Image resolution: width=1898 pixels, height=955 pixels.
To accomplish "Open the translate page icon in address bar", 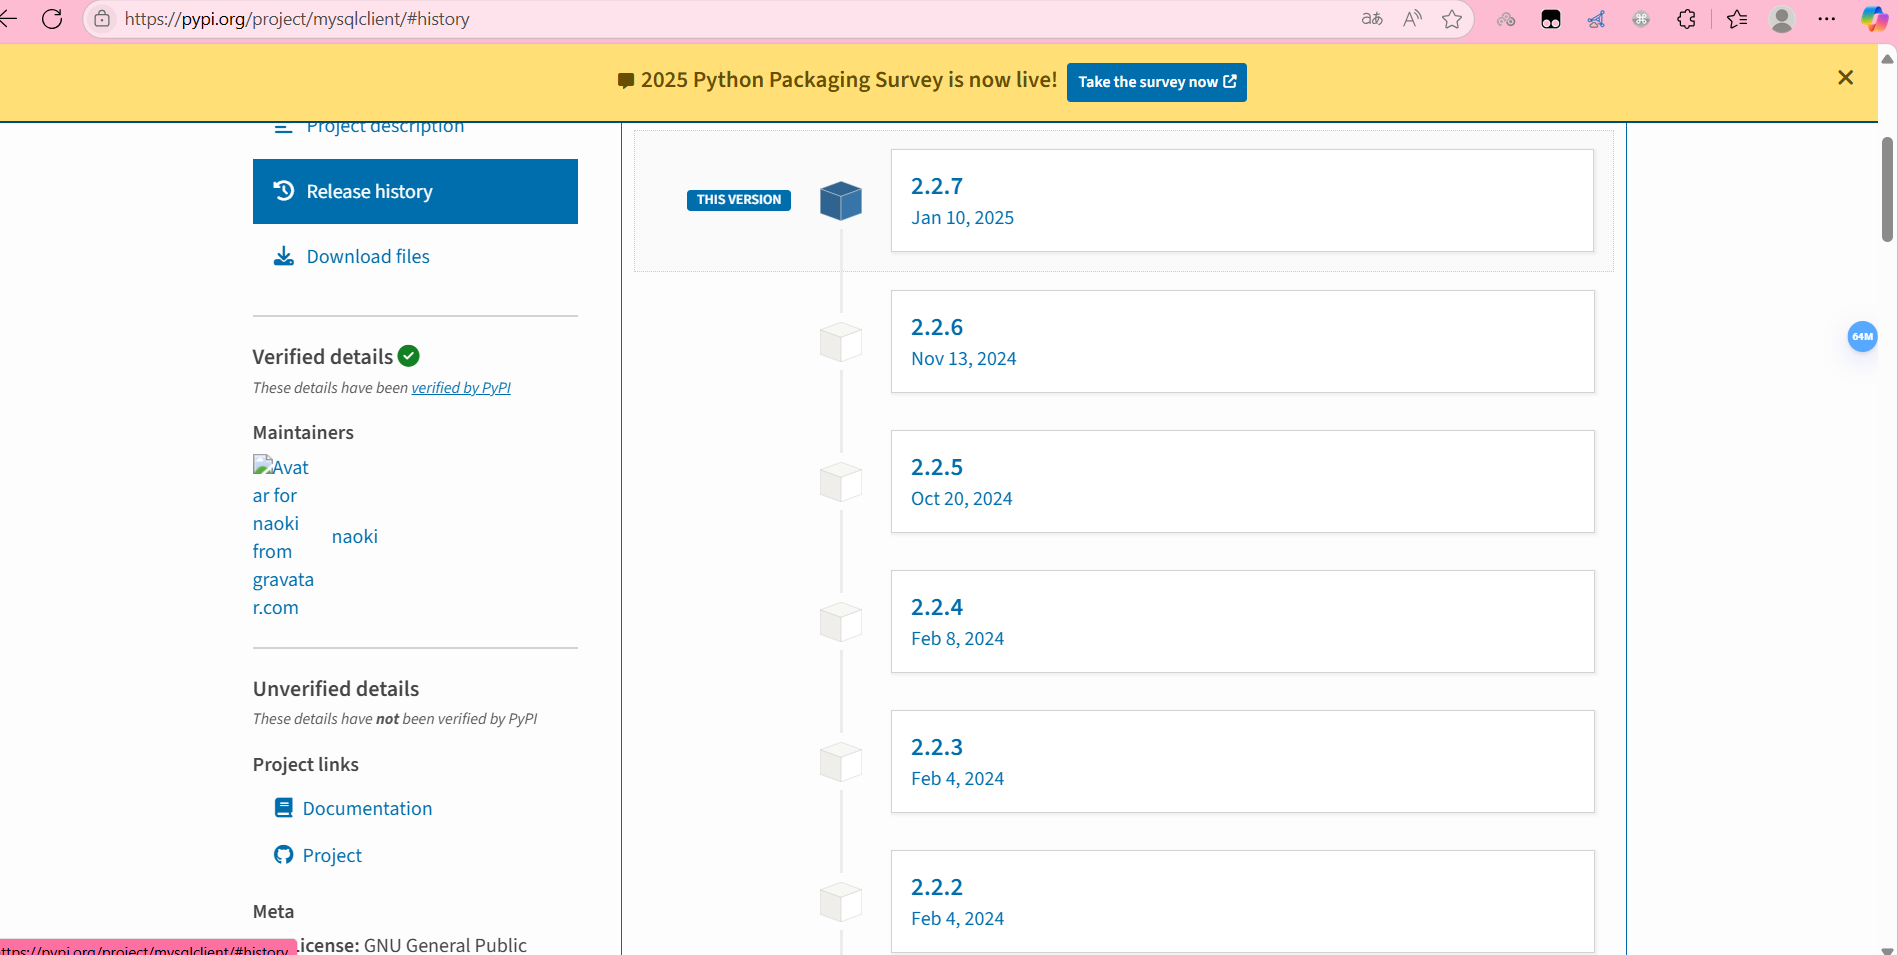I will click(1372, 19).
